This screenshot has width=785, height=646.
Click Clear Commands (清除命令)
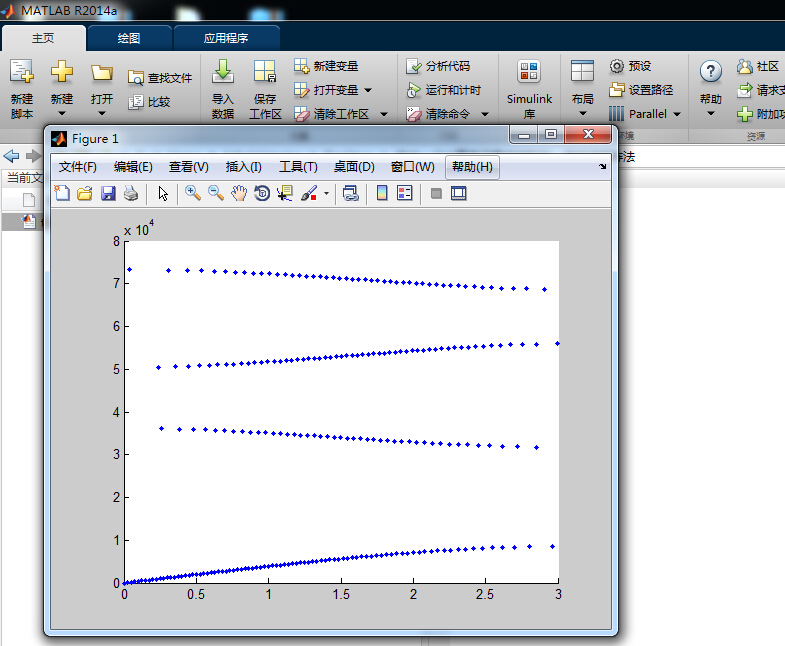(438, 114)
